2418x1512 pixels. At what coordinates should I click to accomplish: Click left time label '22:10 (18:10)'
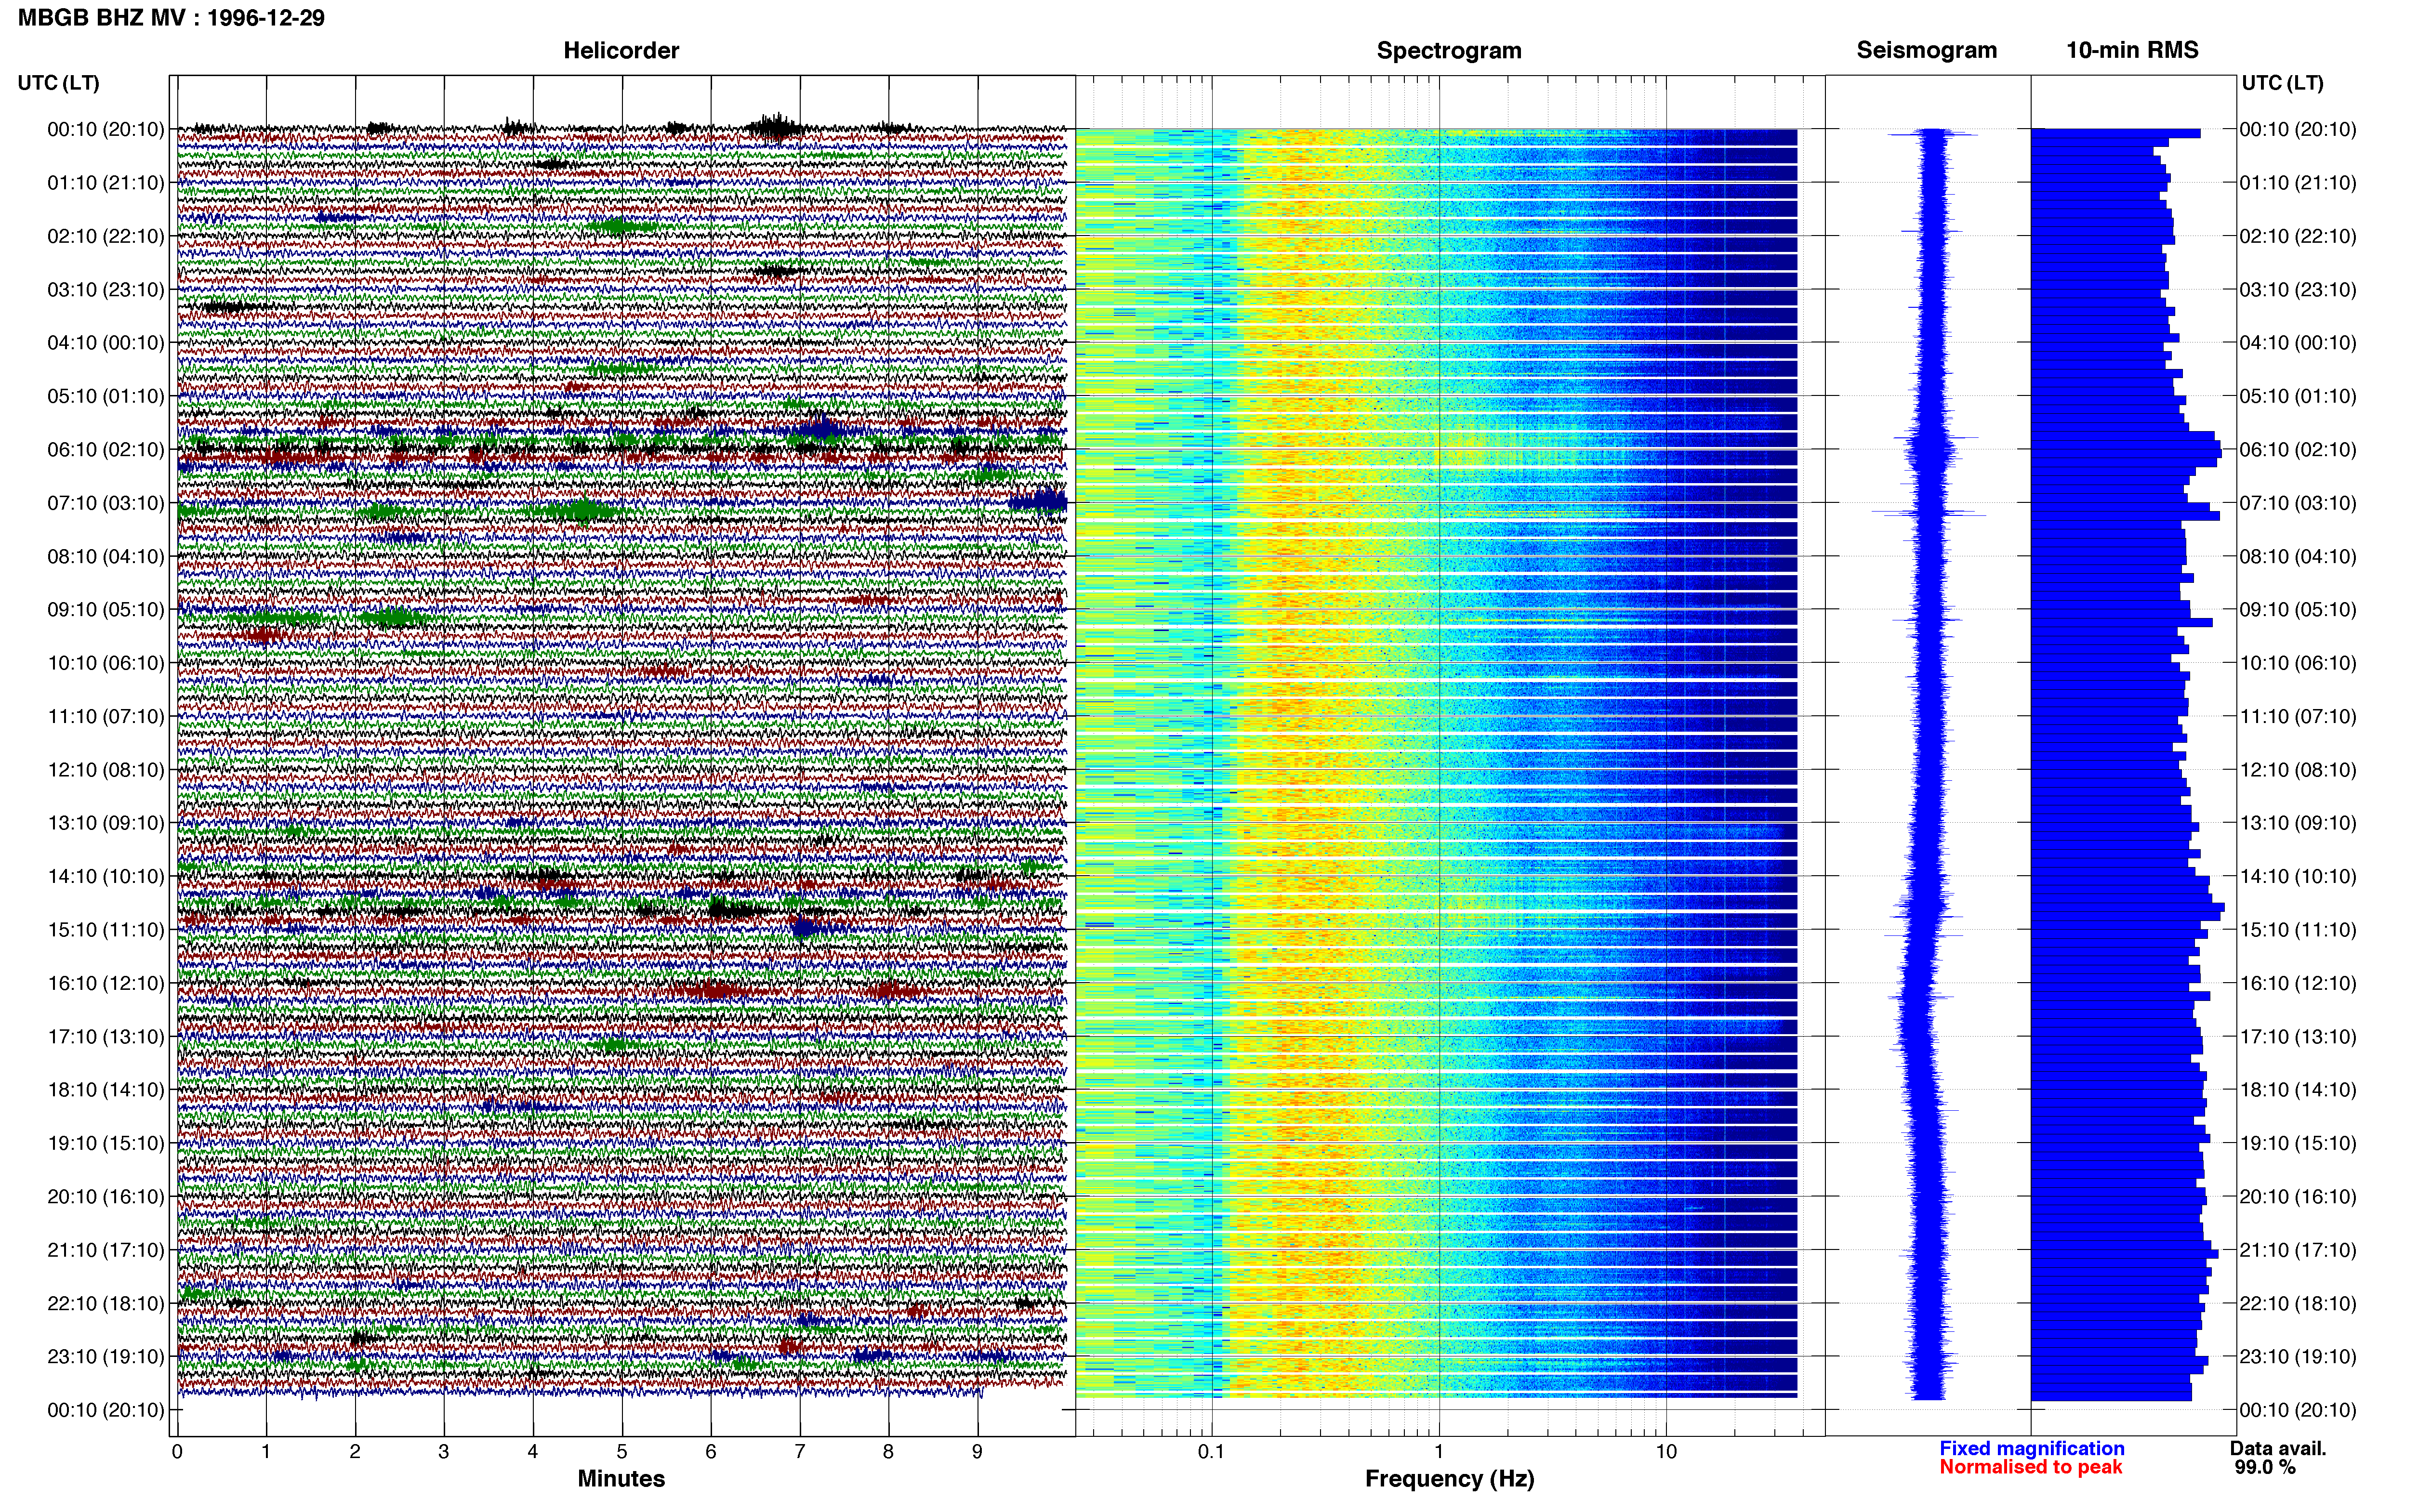pos(106,1304)
